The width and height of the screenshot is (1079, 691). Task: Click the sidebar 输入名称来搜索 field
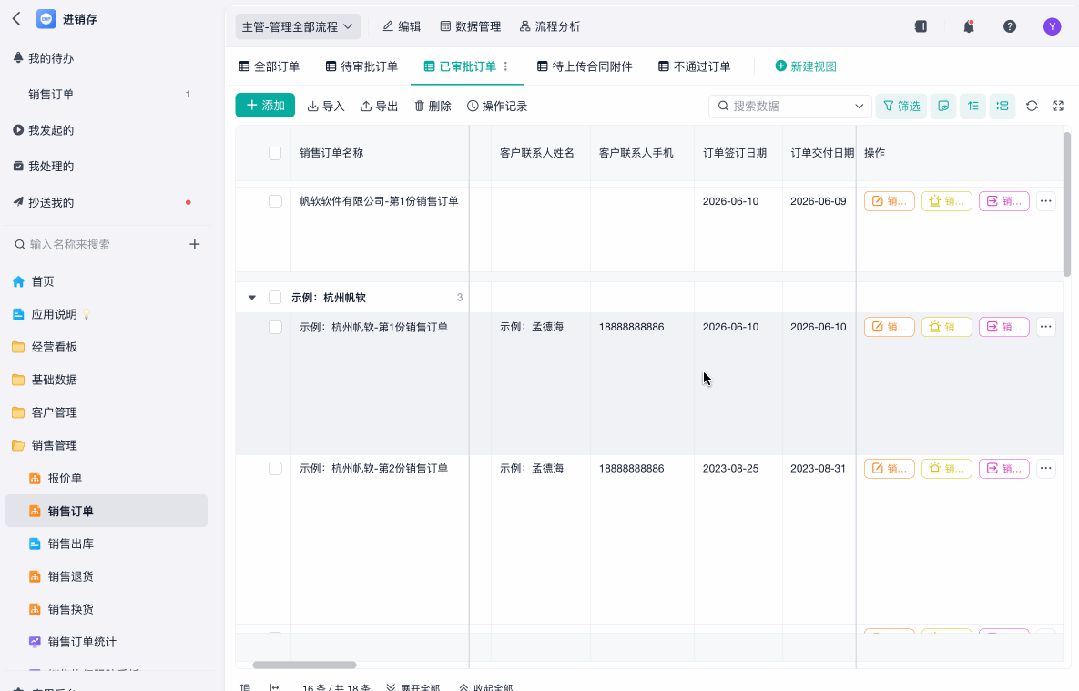point(96,244)
